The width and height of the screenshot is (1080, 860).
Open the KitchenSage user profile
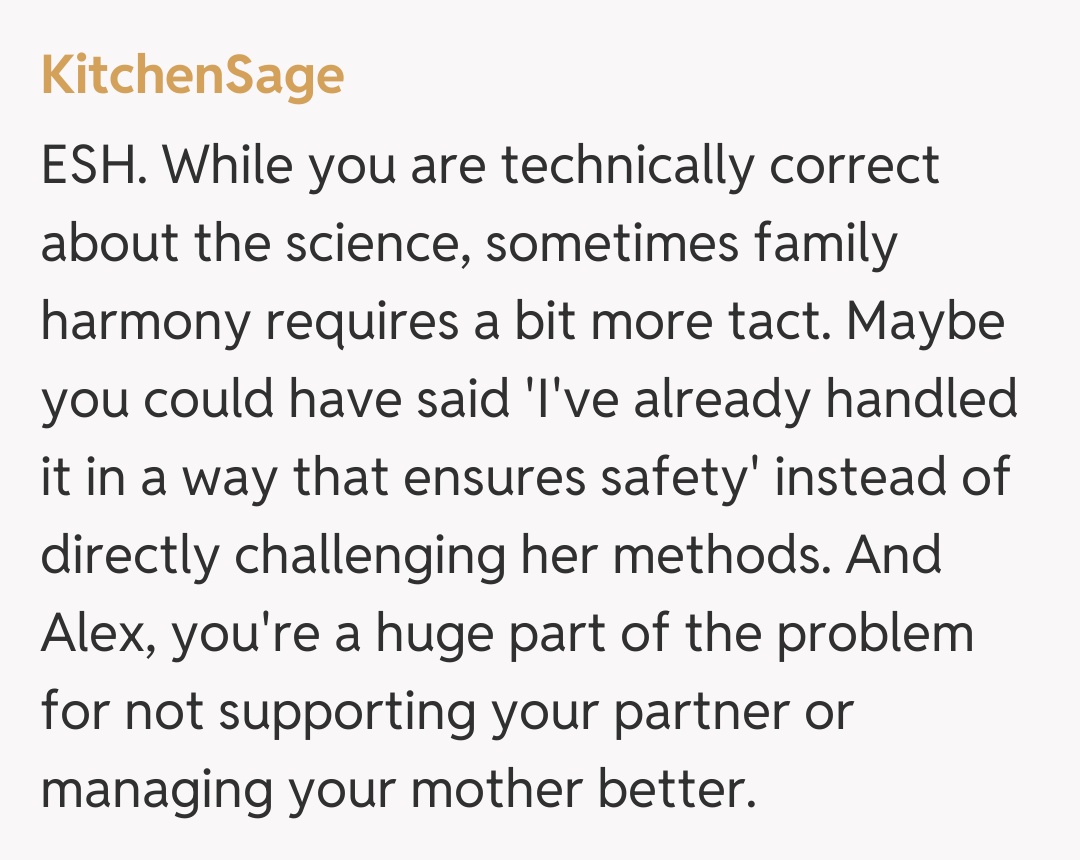(192, 77)
